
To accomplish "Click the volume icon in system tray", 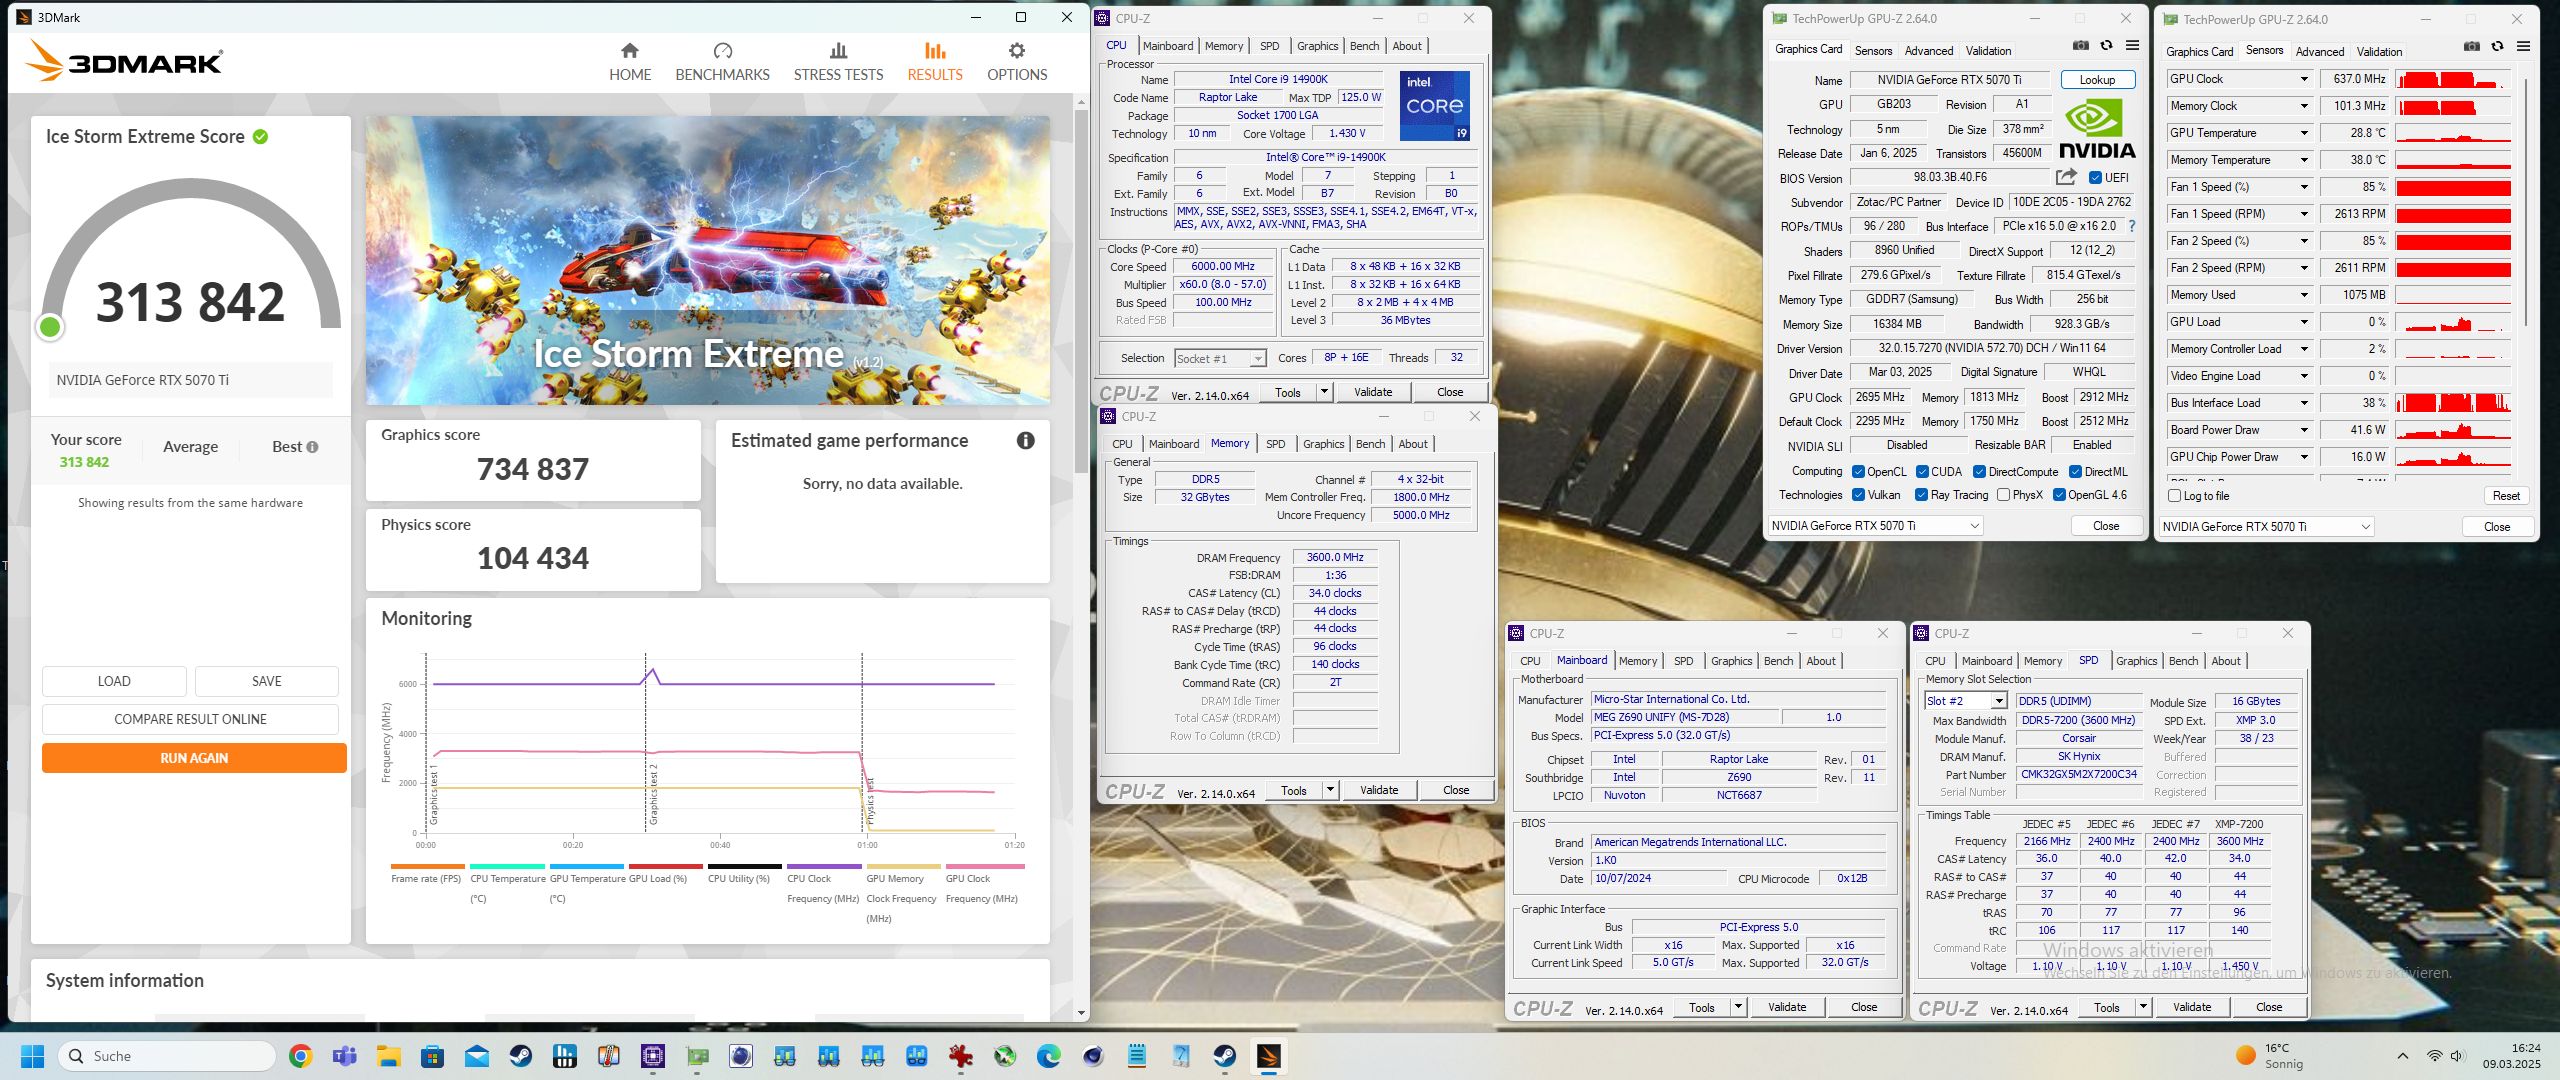I will 2457,1056.
